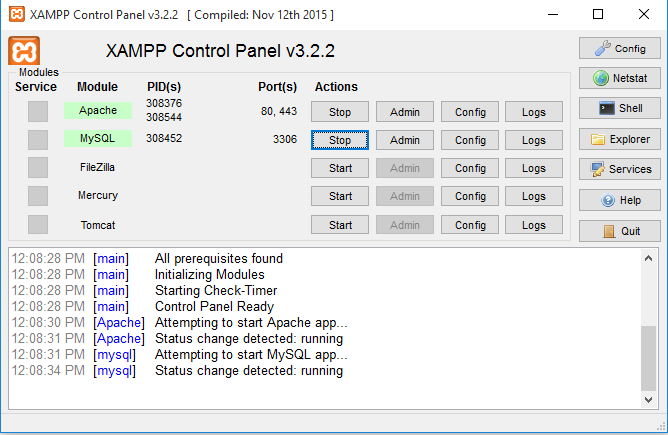
Task: View Tomcat Logs
Action: point(534,225)
